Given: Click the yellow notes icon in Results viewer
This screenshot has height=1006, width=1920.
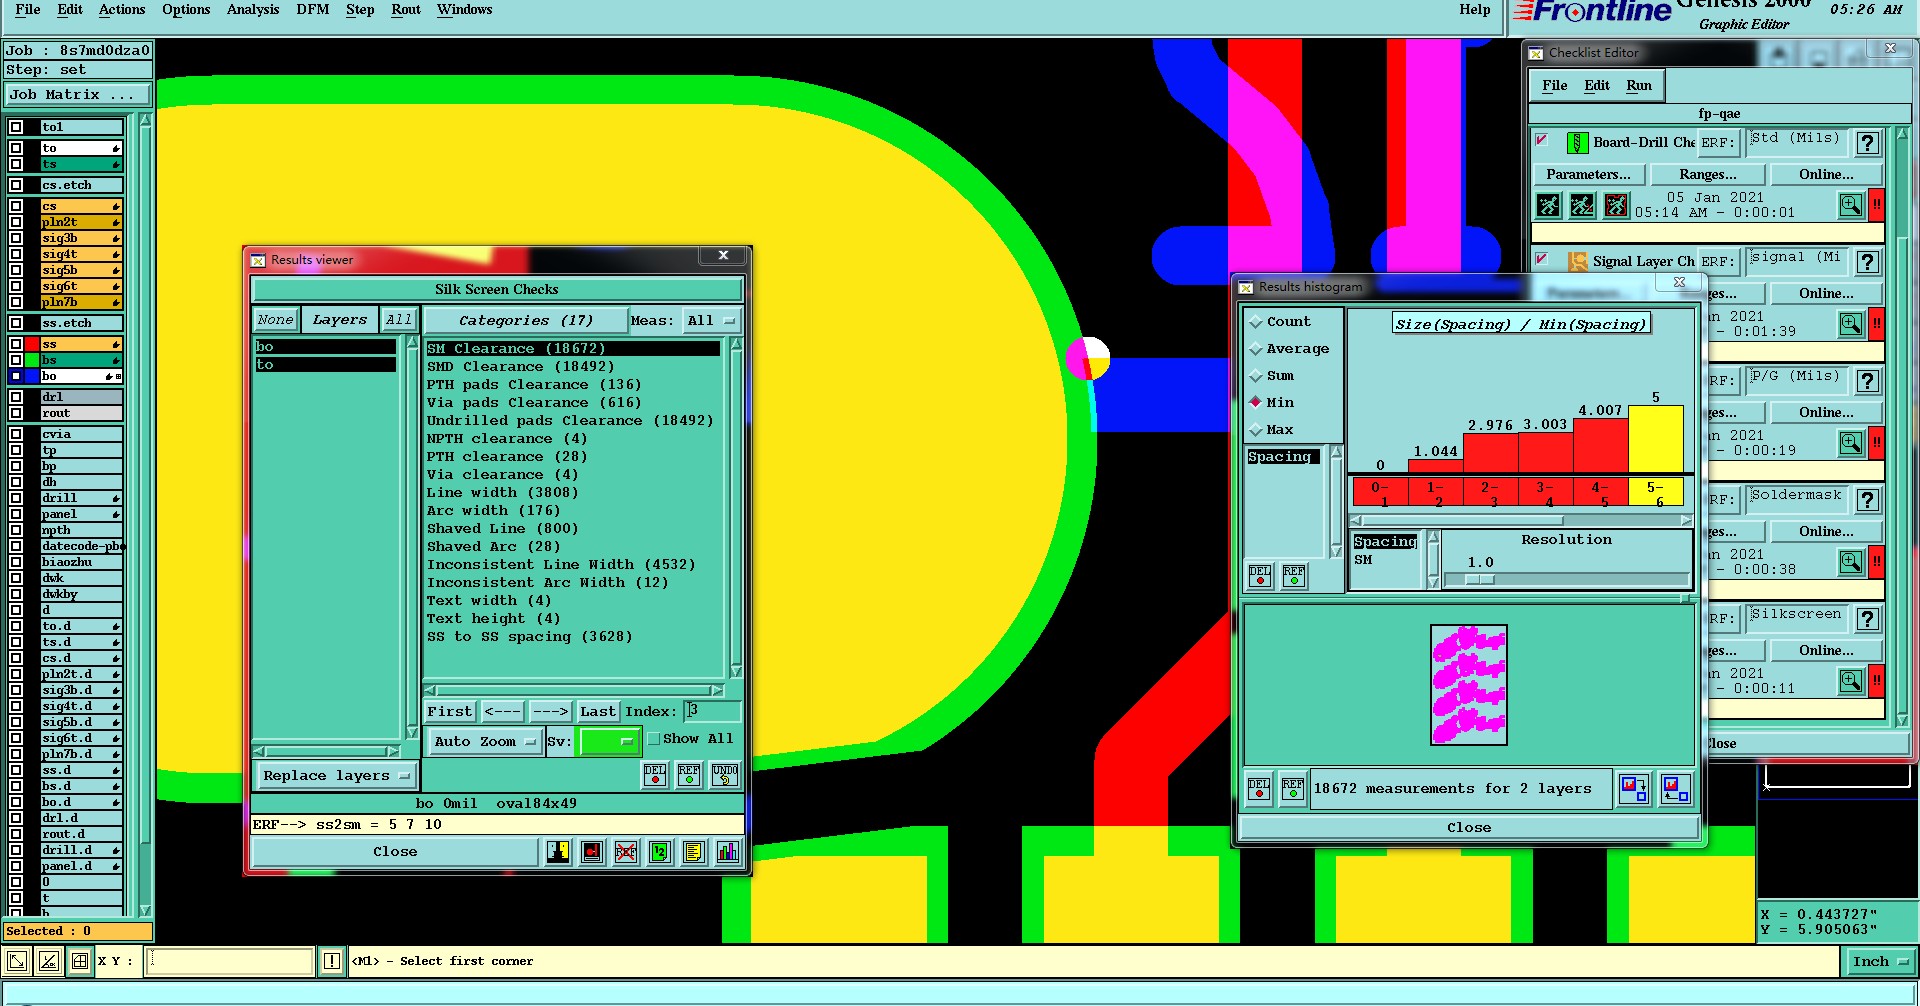Looking at the screenshot, I should [694, 852].
